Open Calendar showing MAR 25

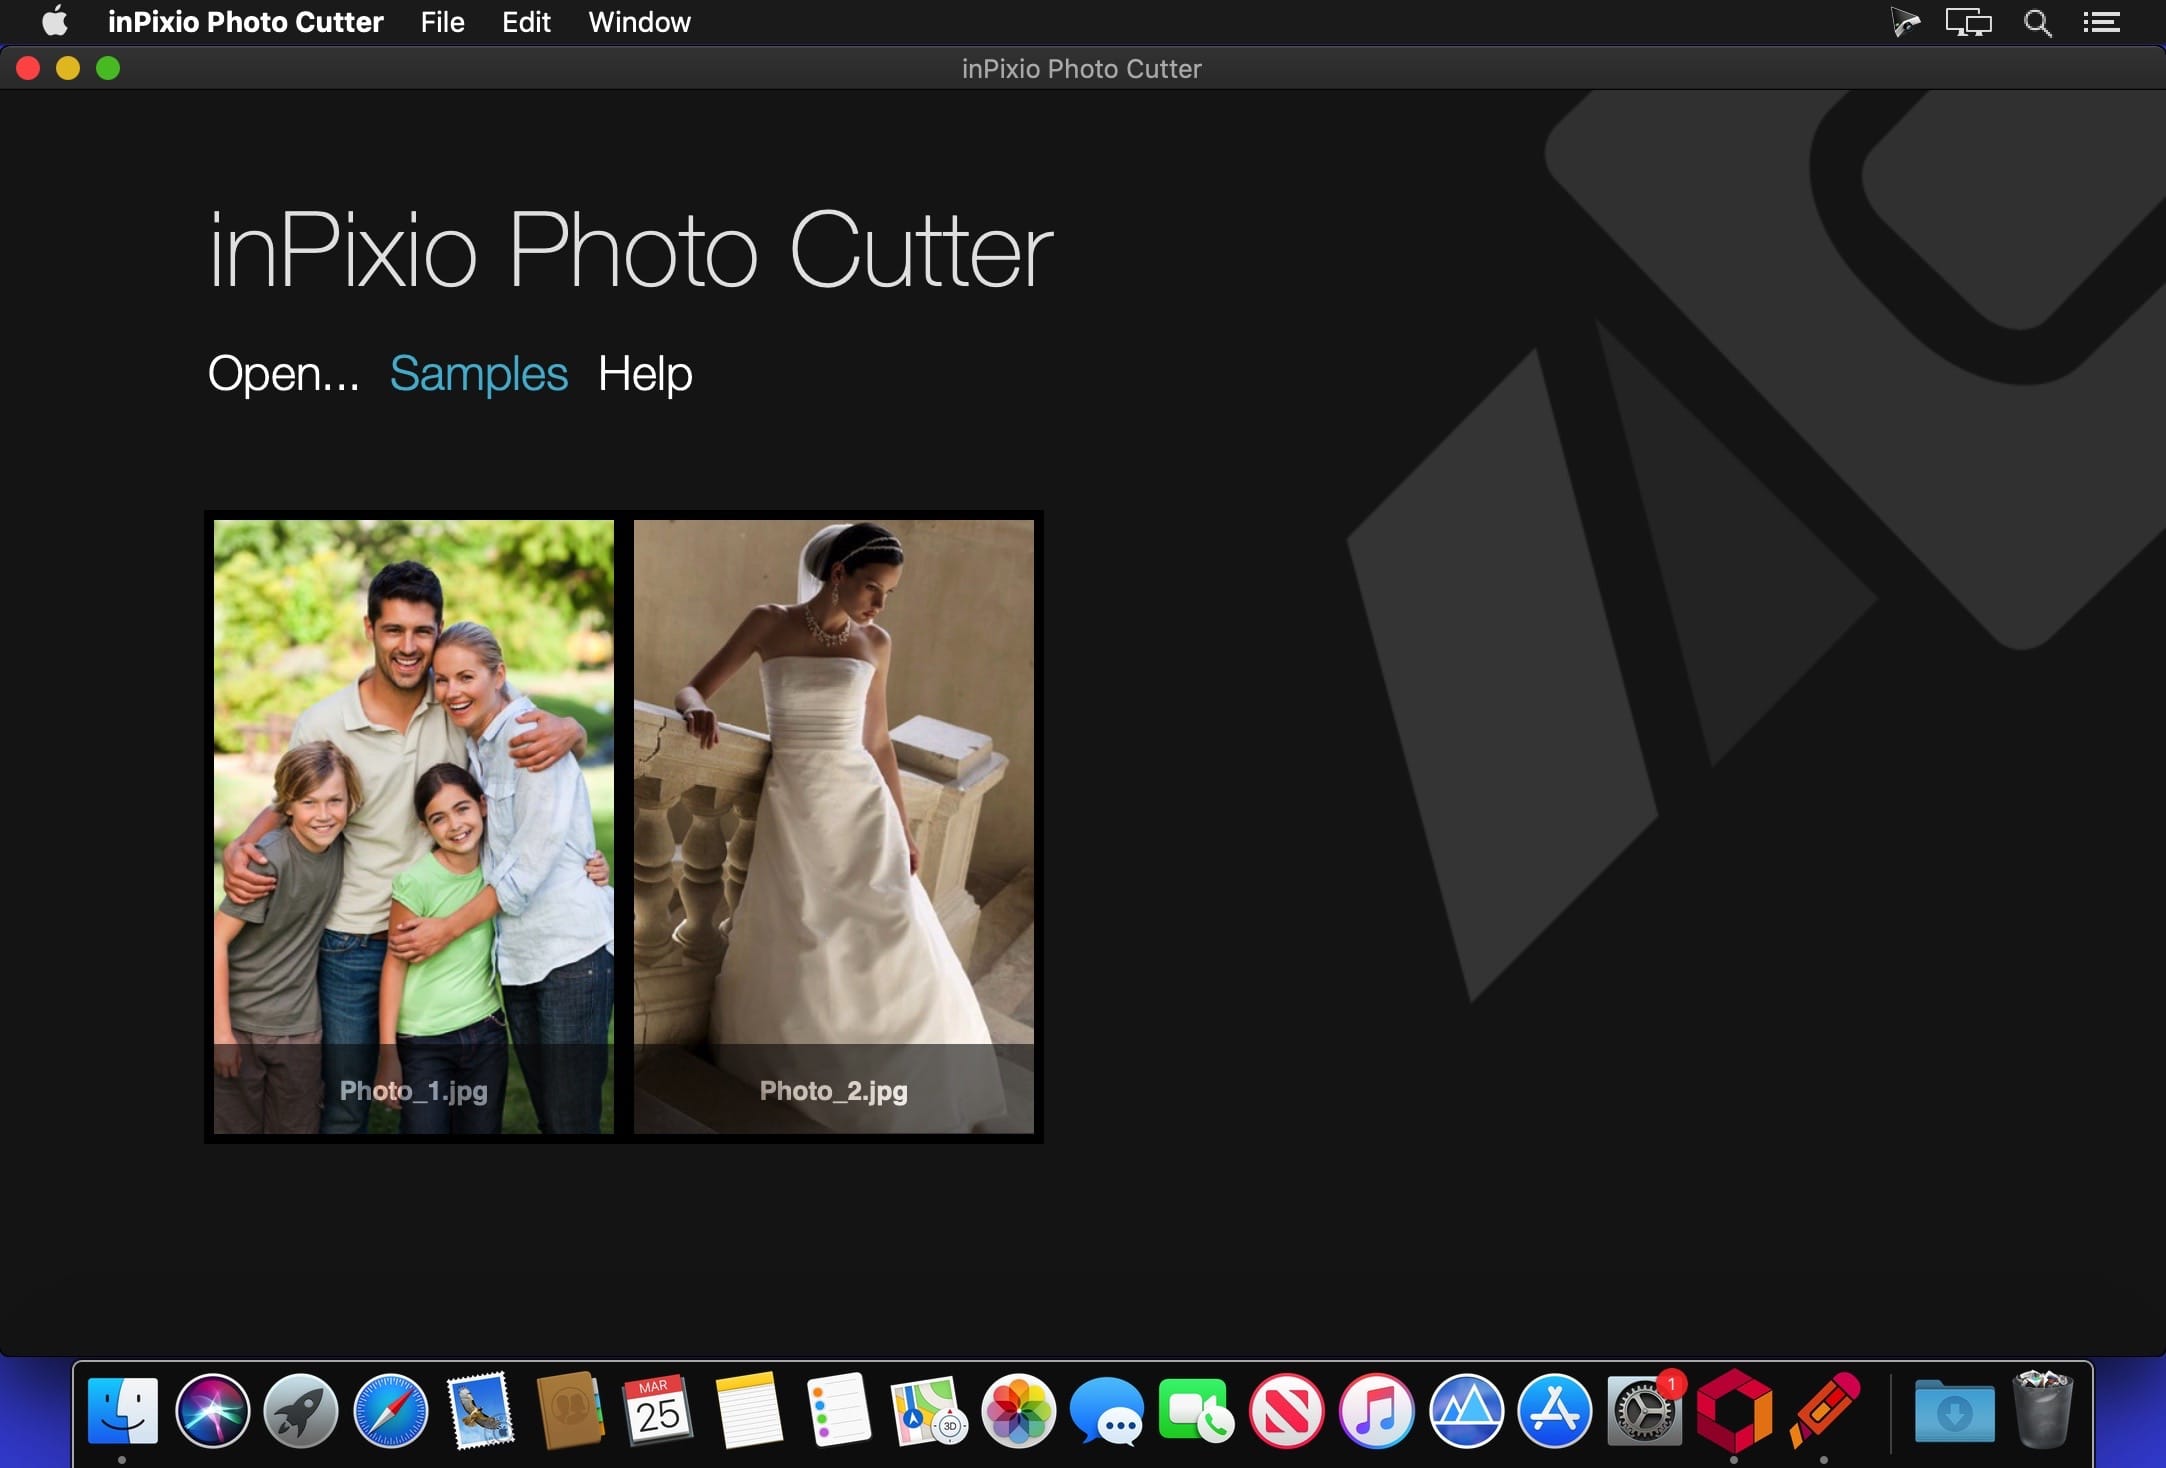coord(658,1411)
